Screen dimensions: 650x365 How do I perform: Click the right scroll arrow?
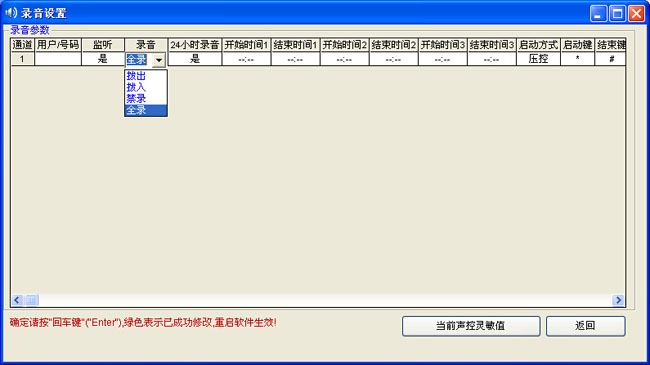(x=618, y=300)
